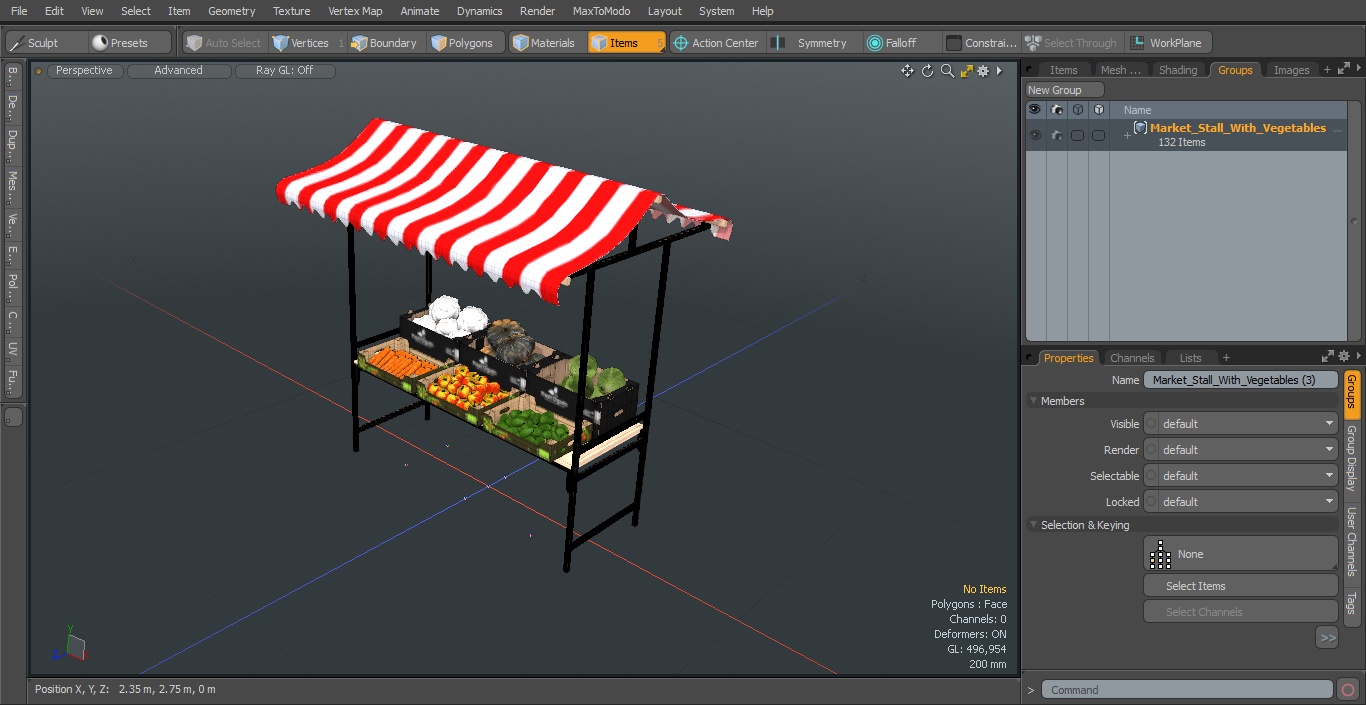1366x705 pixels.
Task: Toggle the Visible channel keyframe circle
Action: click(x=1151, y=424)
